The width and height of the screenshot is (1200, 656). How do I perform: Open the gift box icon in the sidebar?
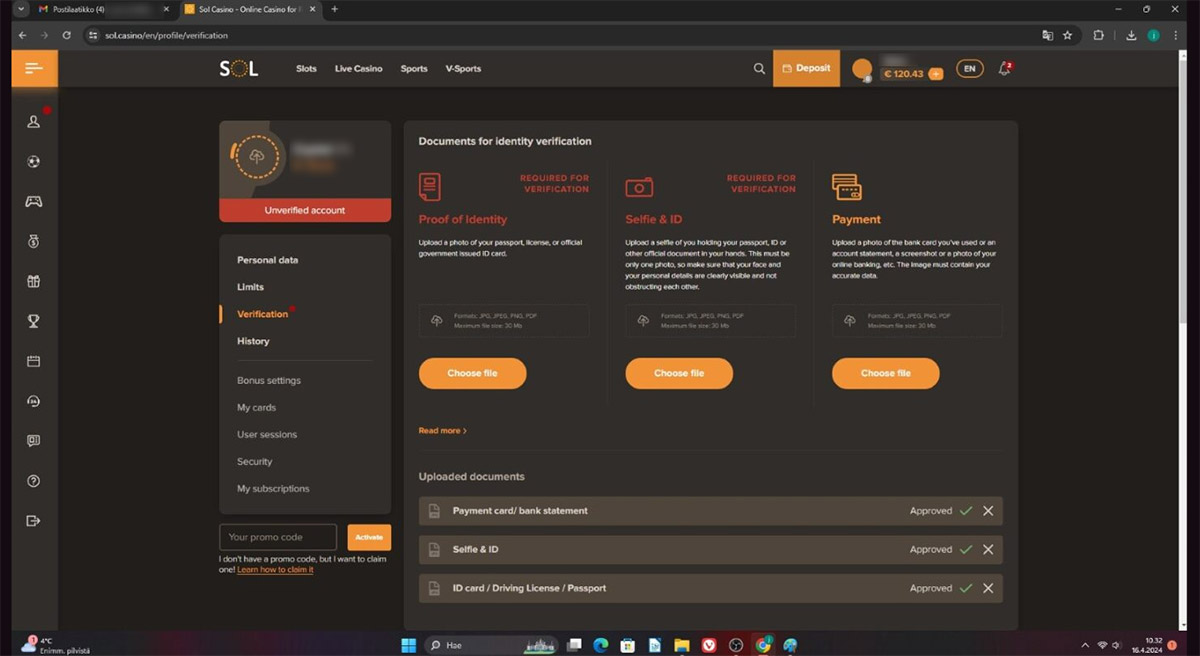coord(33,281)
